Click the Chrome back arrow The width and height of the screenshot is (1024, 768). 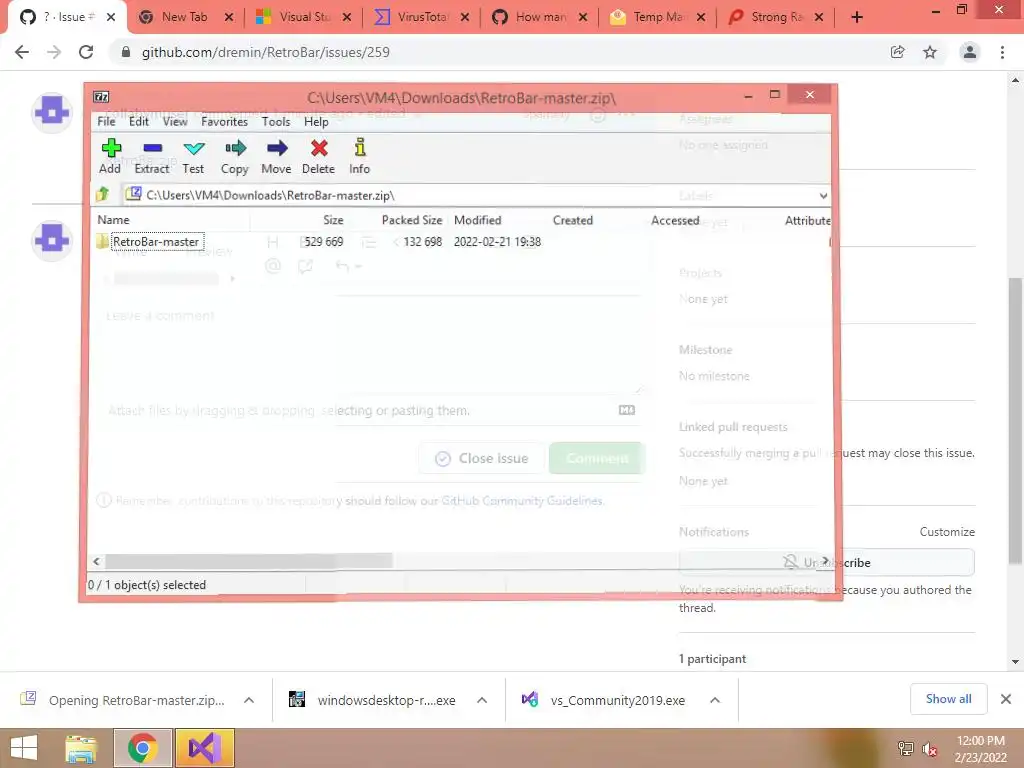[22, 52]
